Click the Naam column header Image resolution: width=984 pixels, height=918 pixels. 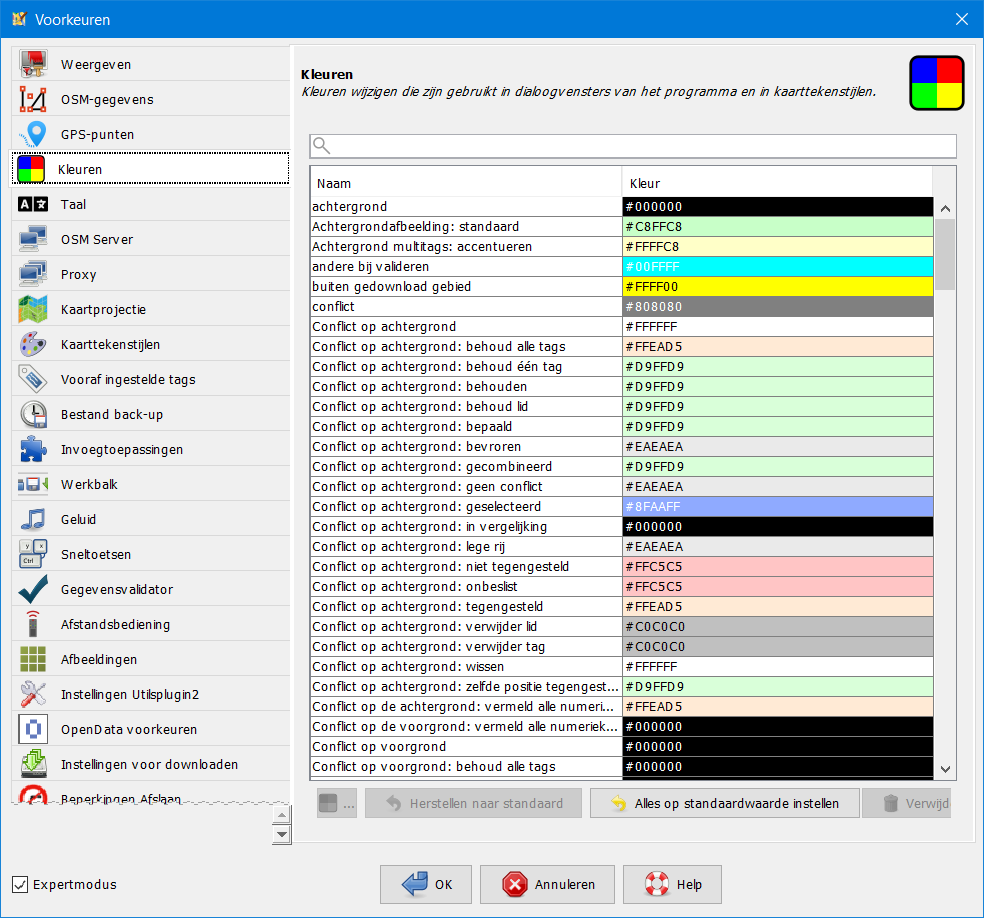pos(466,183)
